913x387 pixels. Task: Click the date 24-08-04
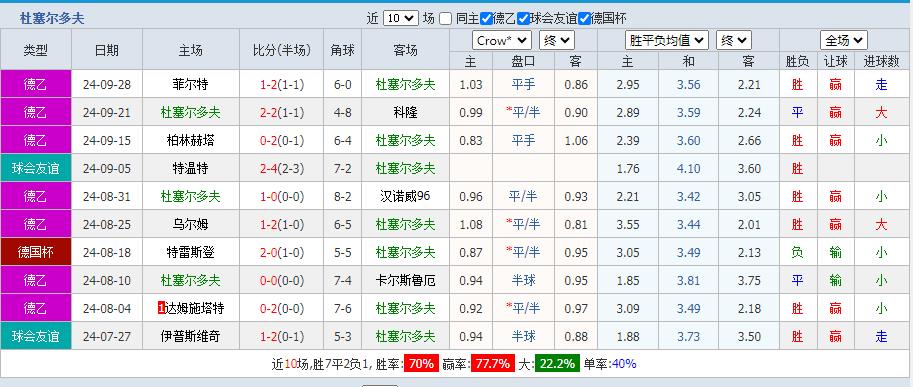107,308
